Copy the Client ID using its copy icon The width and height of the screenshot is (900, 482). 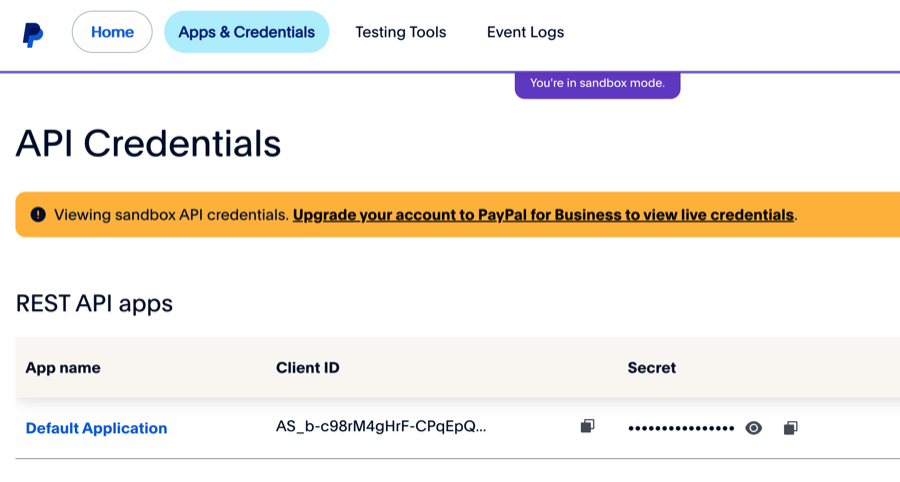(x=587, y=426)
